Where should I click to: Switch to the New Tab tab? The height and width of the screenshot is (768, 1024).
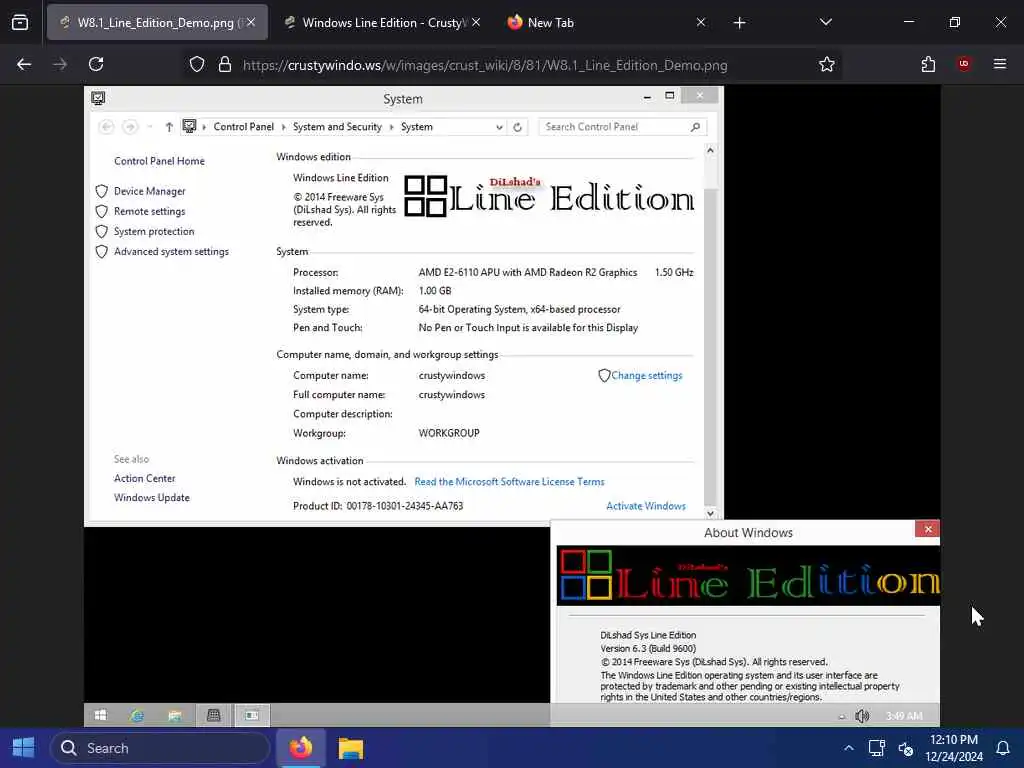[x=604, y=23]
